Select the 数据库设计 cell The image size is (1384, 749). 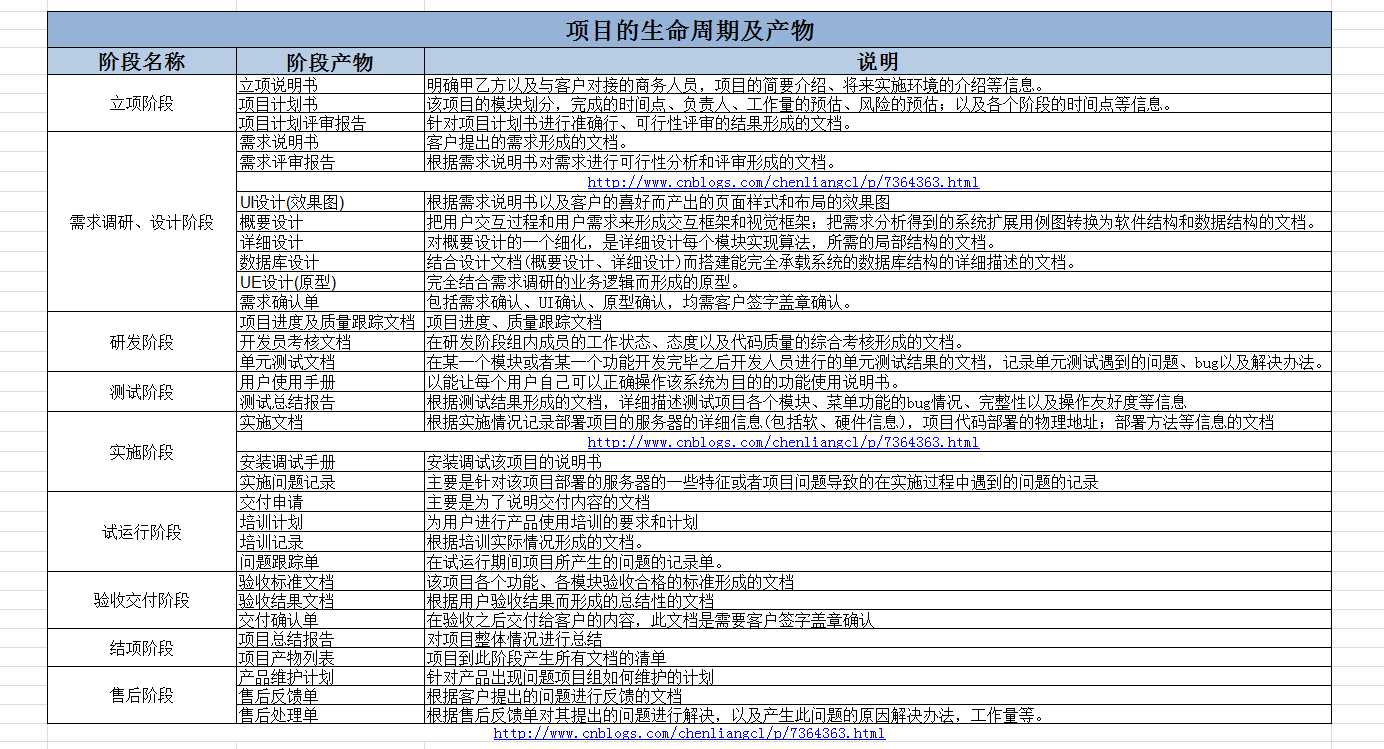pos(330,262)
